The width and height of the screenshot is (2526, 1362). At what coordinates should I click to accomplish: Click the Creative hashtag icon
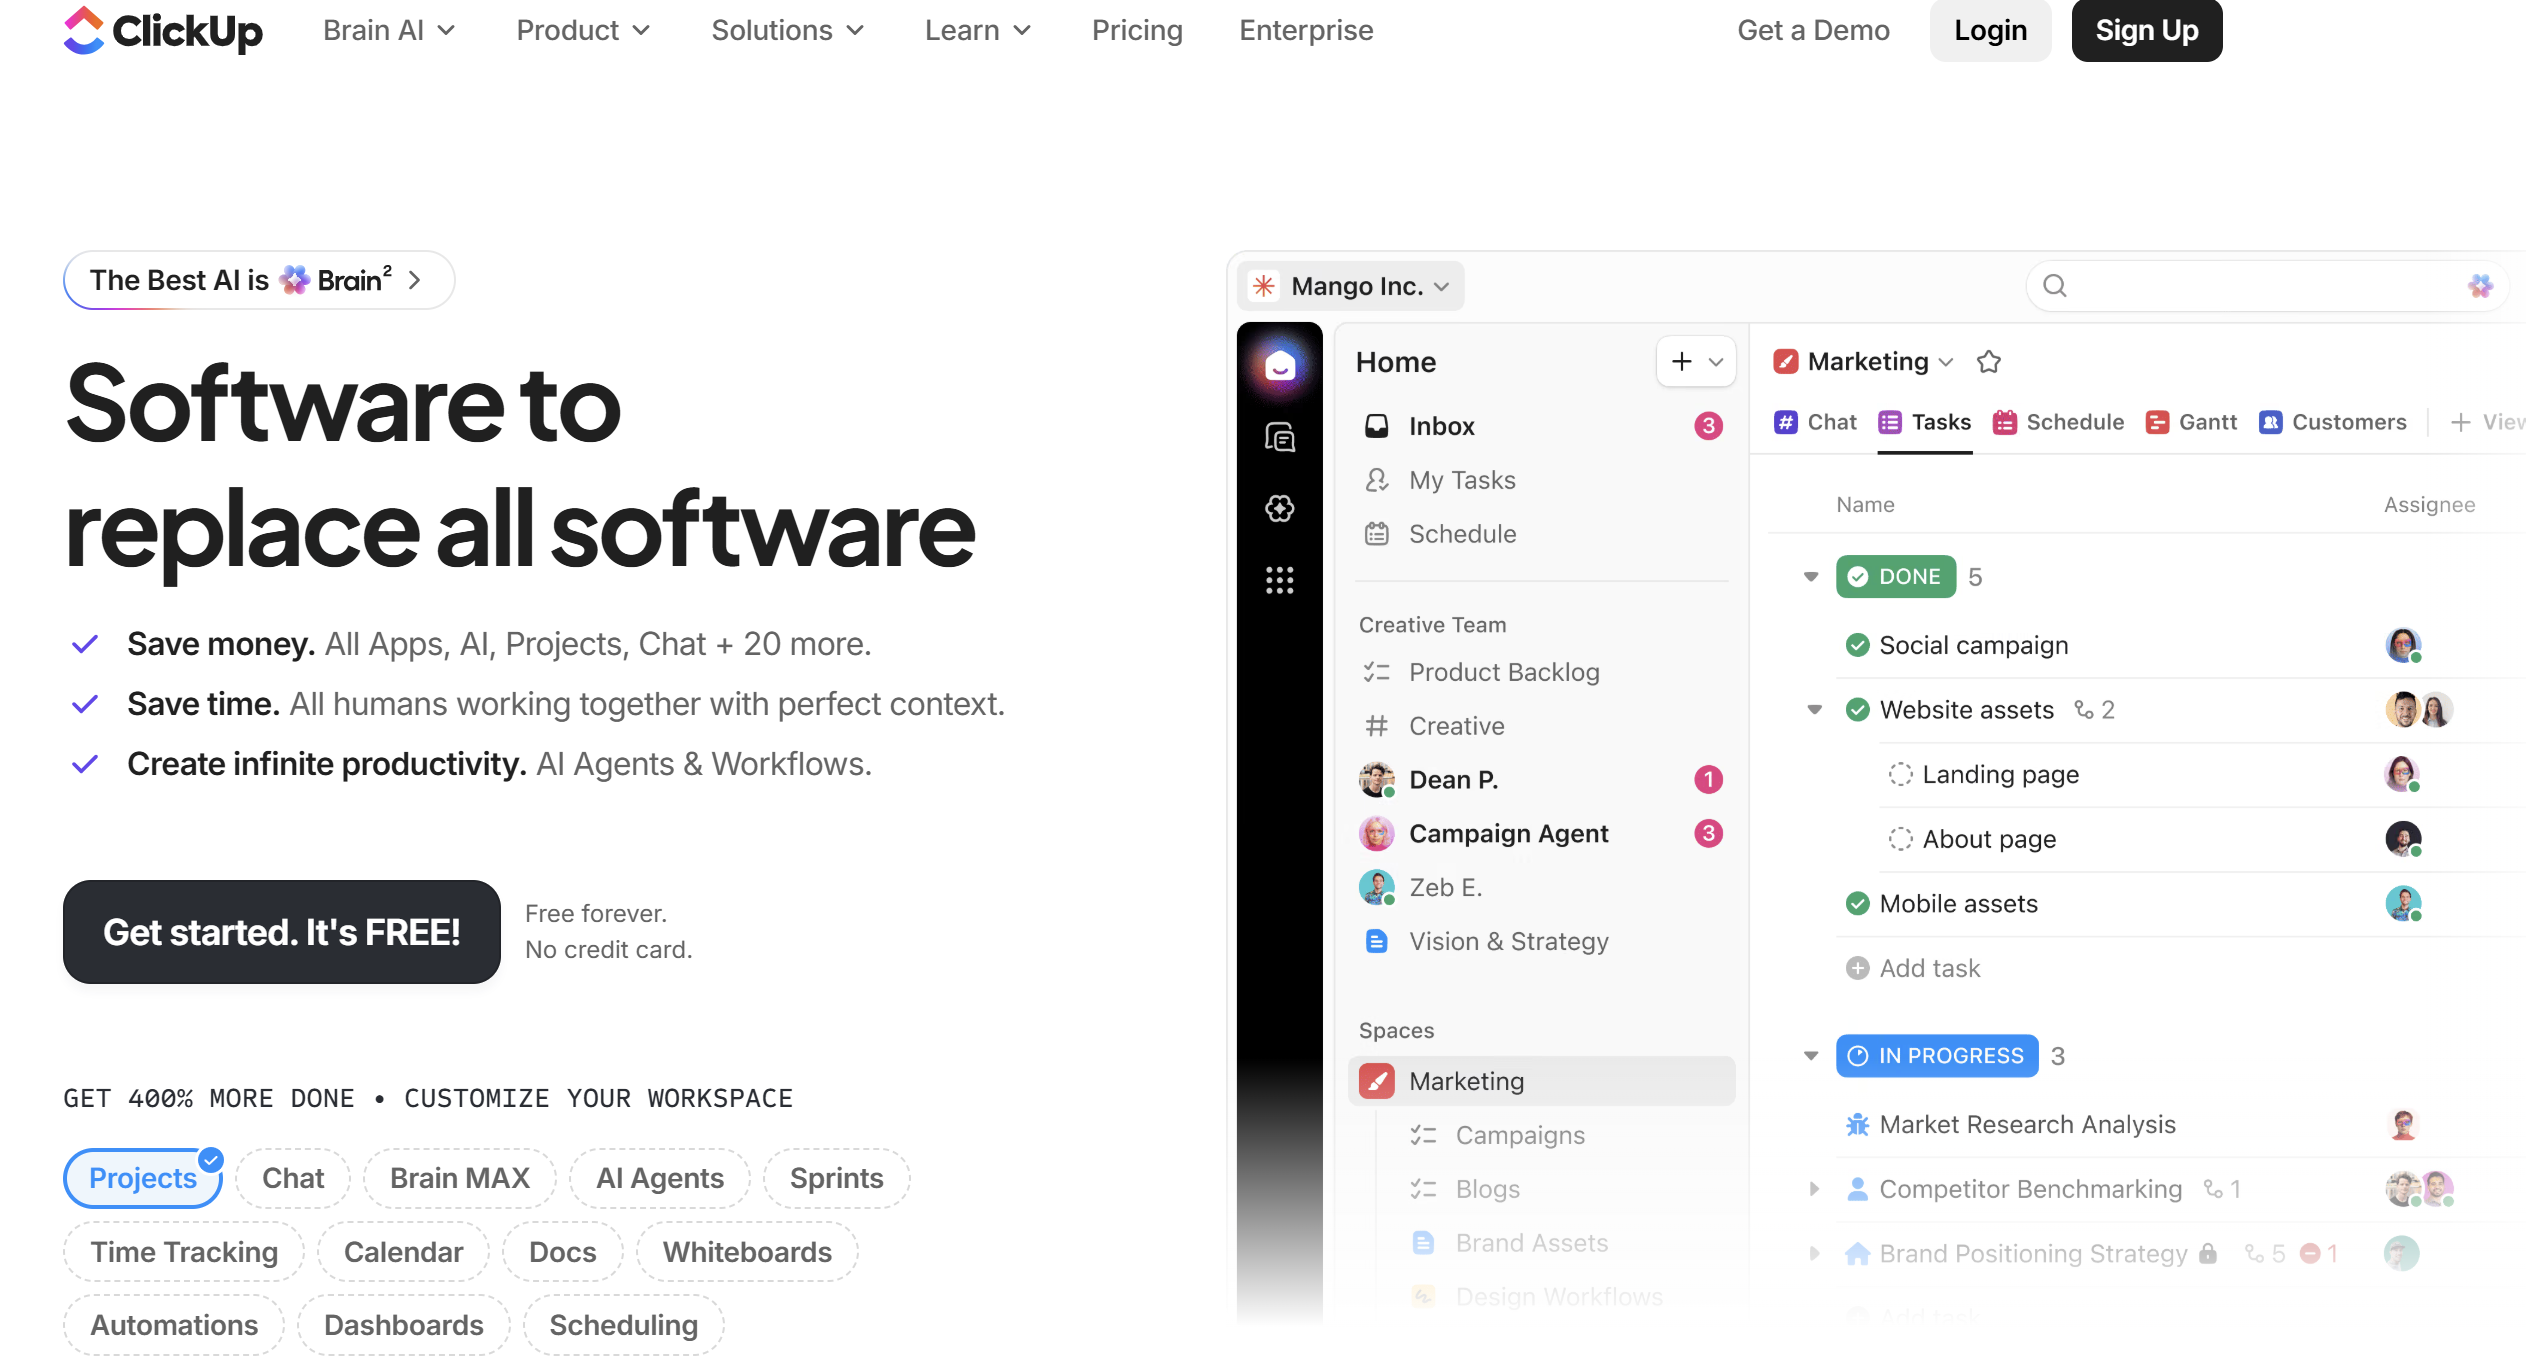pos(1377,726)
